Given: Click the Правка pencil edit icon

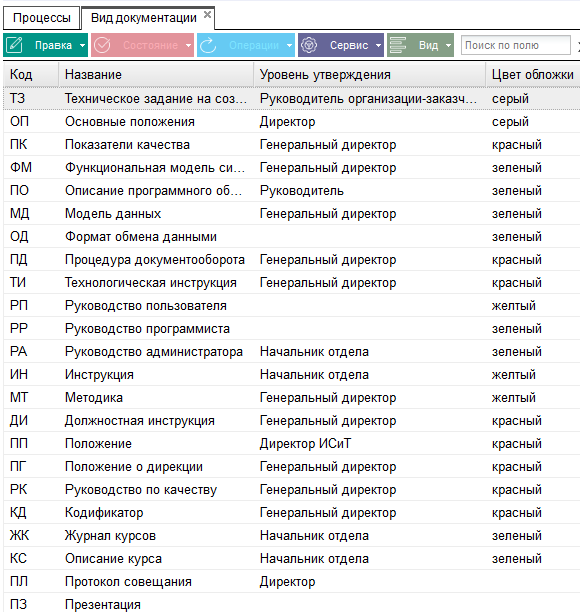Looking at the screenshot, I should (x=14, y=45).
